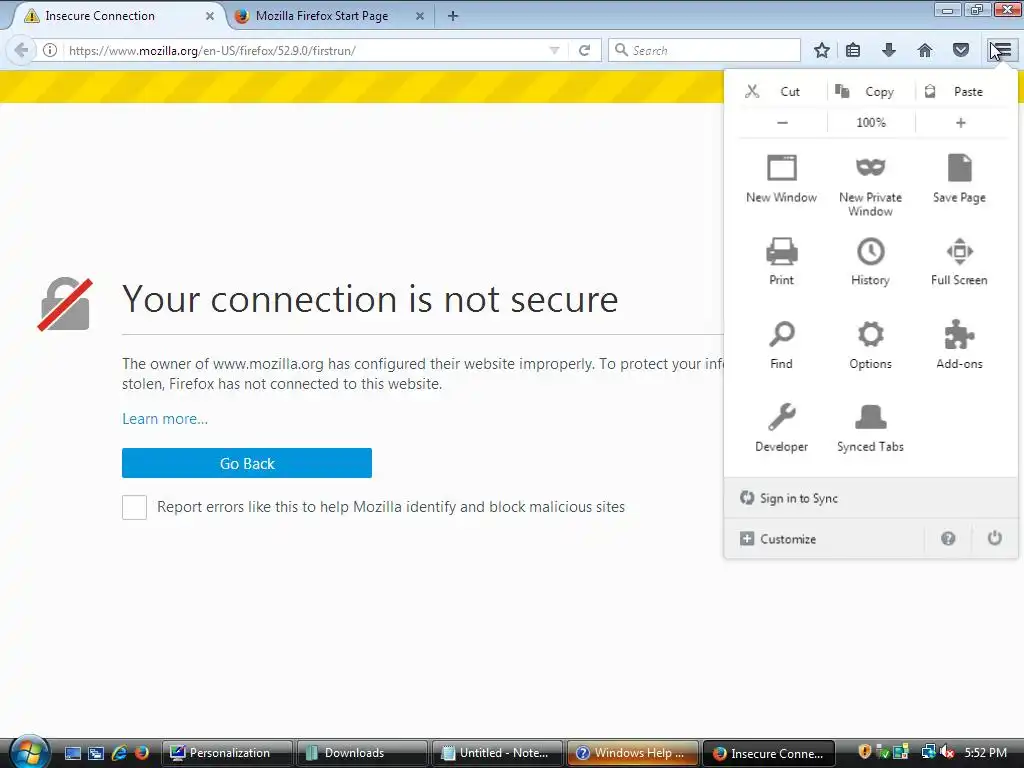This screenshot has height=768, width=1024.
Task: Click the muted volume tray icon
Action: point(946,752)
